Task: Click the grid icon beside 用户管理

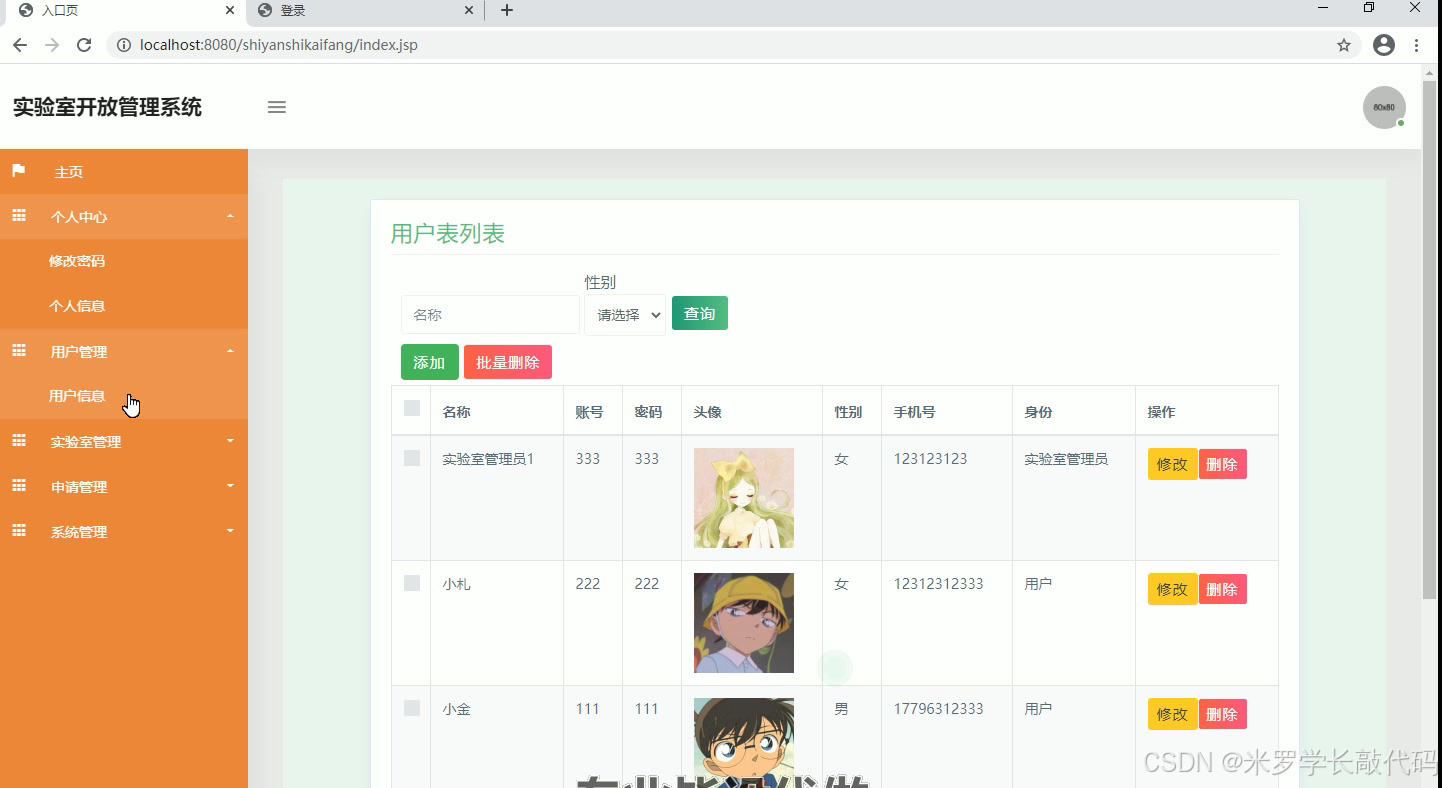Action: pyautogui.click(x=18, y=351)
